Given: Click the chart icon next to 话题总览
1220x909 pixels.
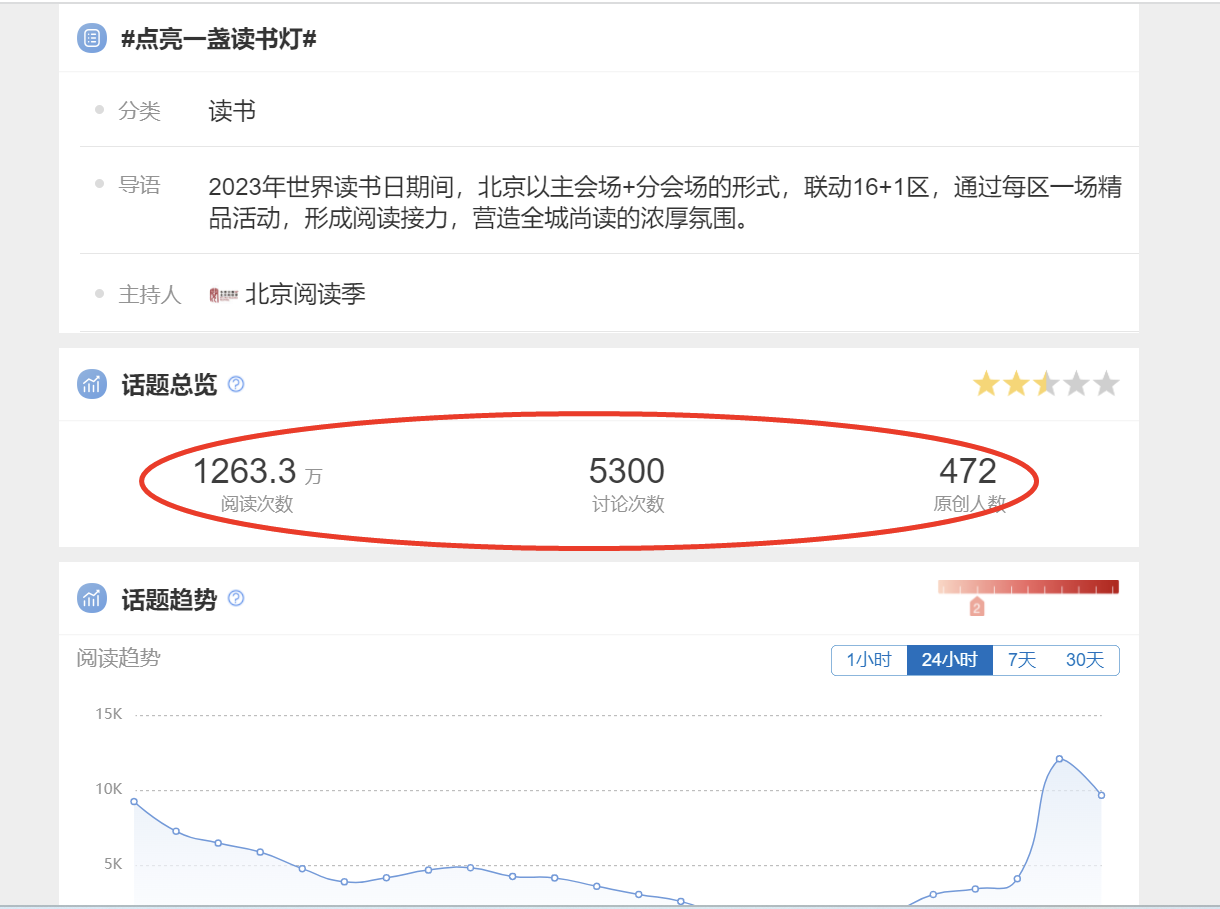Looking at the screenshot, I should [92, 384].
